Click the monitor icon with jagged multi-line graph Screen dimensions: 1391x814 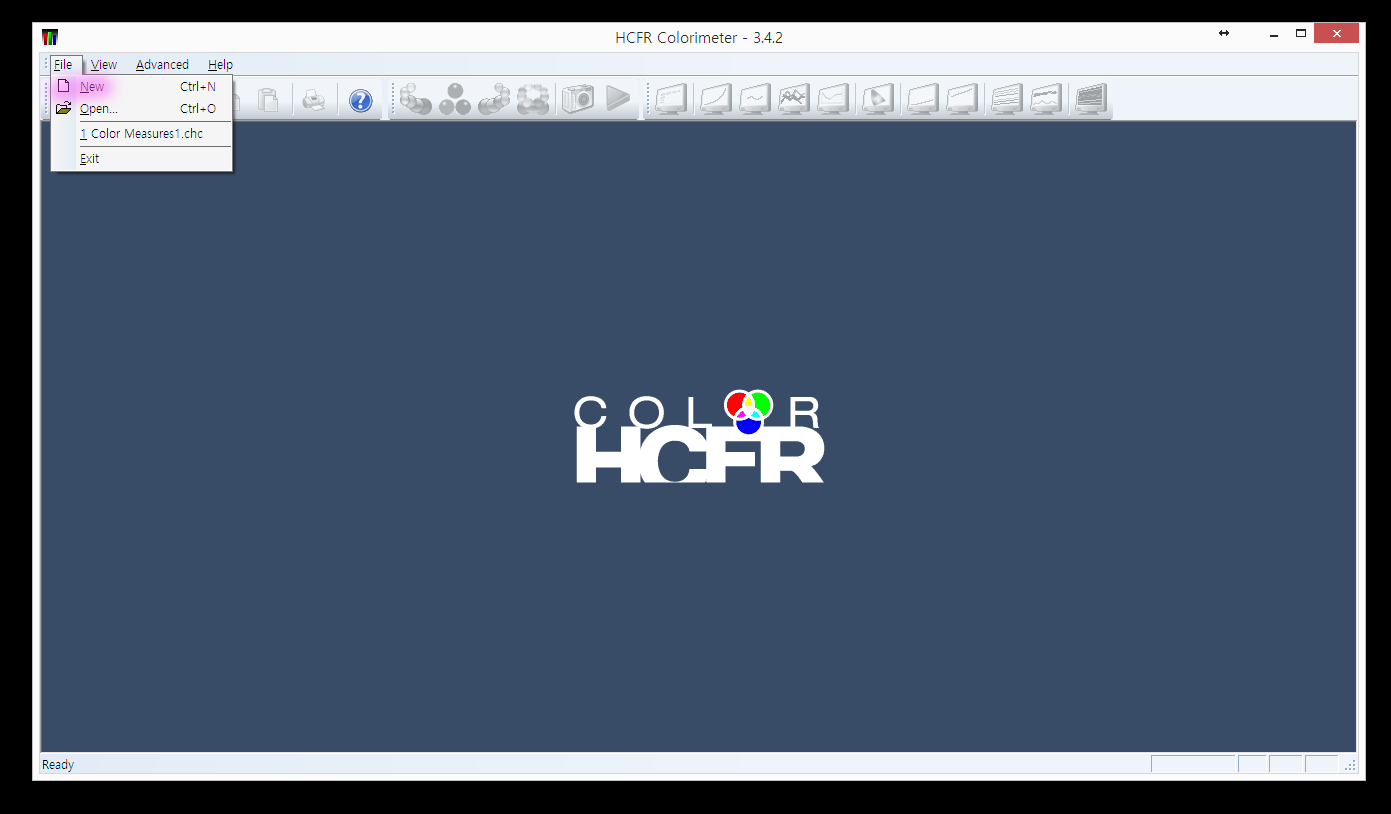click(x=794, y=99)
